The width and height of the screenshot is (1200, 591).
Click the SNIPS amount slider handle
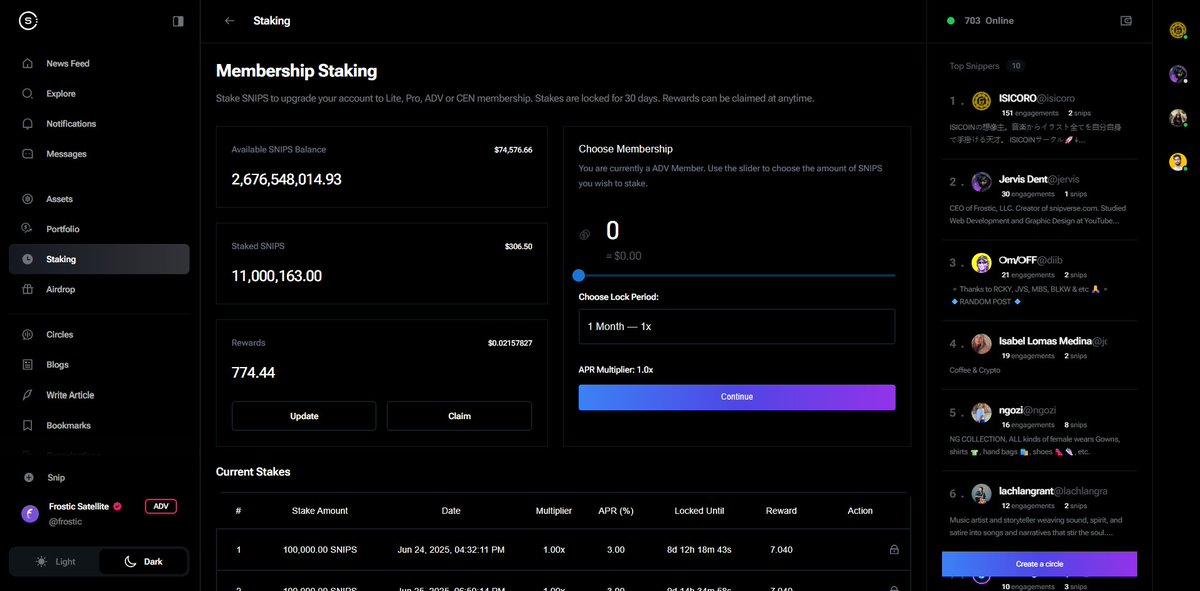579,275
